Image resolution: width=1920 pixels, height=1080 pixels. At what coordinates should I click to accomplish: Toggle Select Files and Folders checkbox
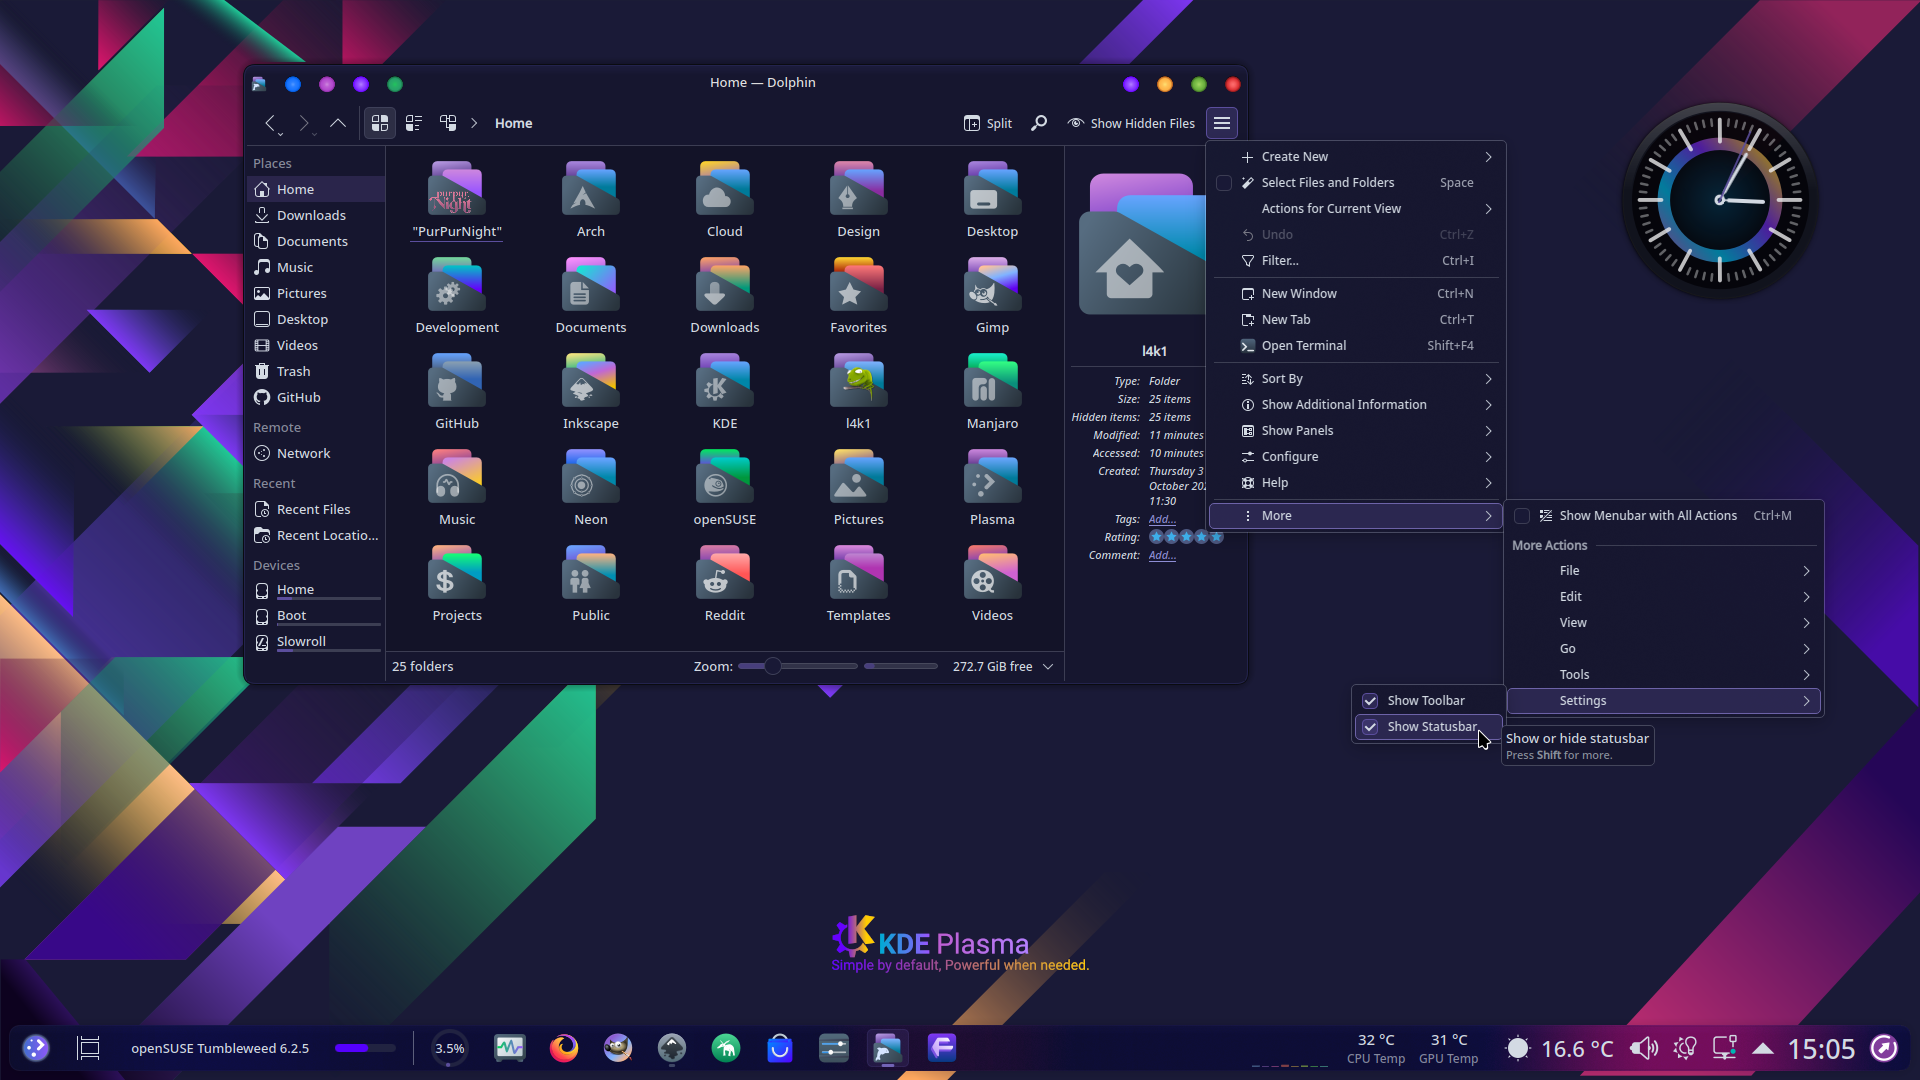pos(1224,183)
